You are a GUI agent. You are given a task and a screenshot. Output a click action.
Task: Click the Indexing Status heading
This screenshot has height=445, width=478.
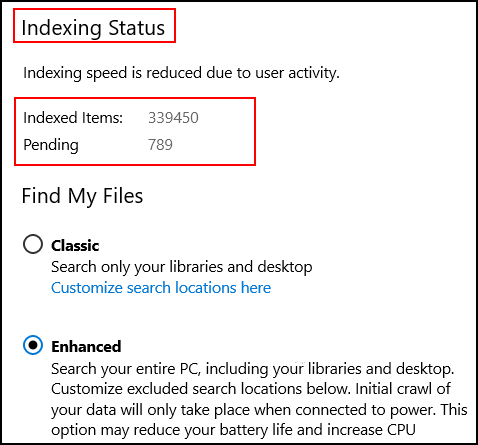pyautogui.click(x=93, y=27)
